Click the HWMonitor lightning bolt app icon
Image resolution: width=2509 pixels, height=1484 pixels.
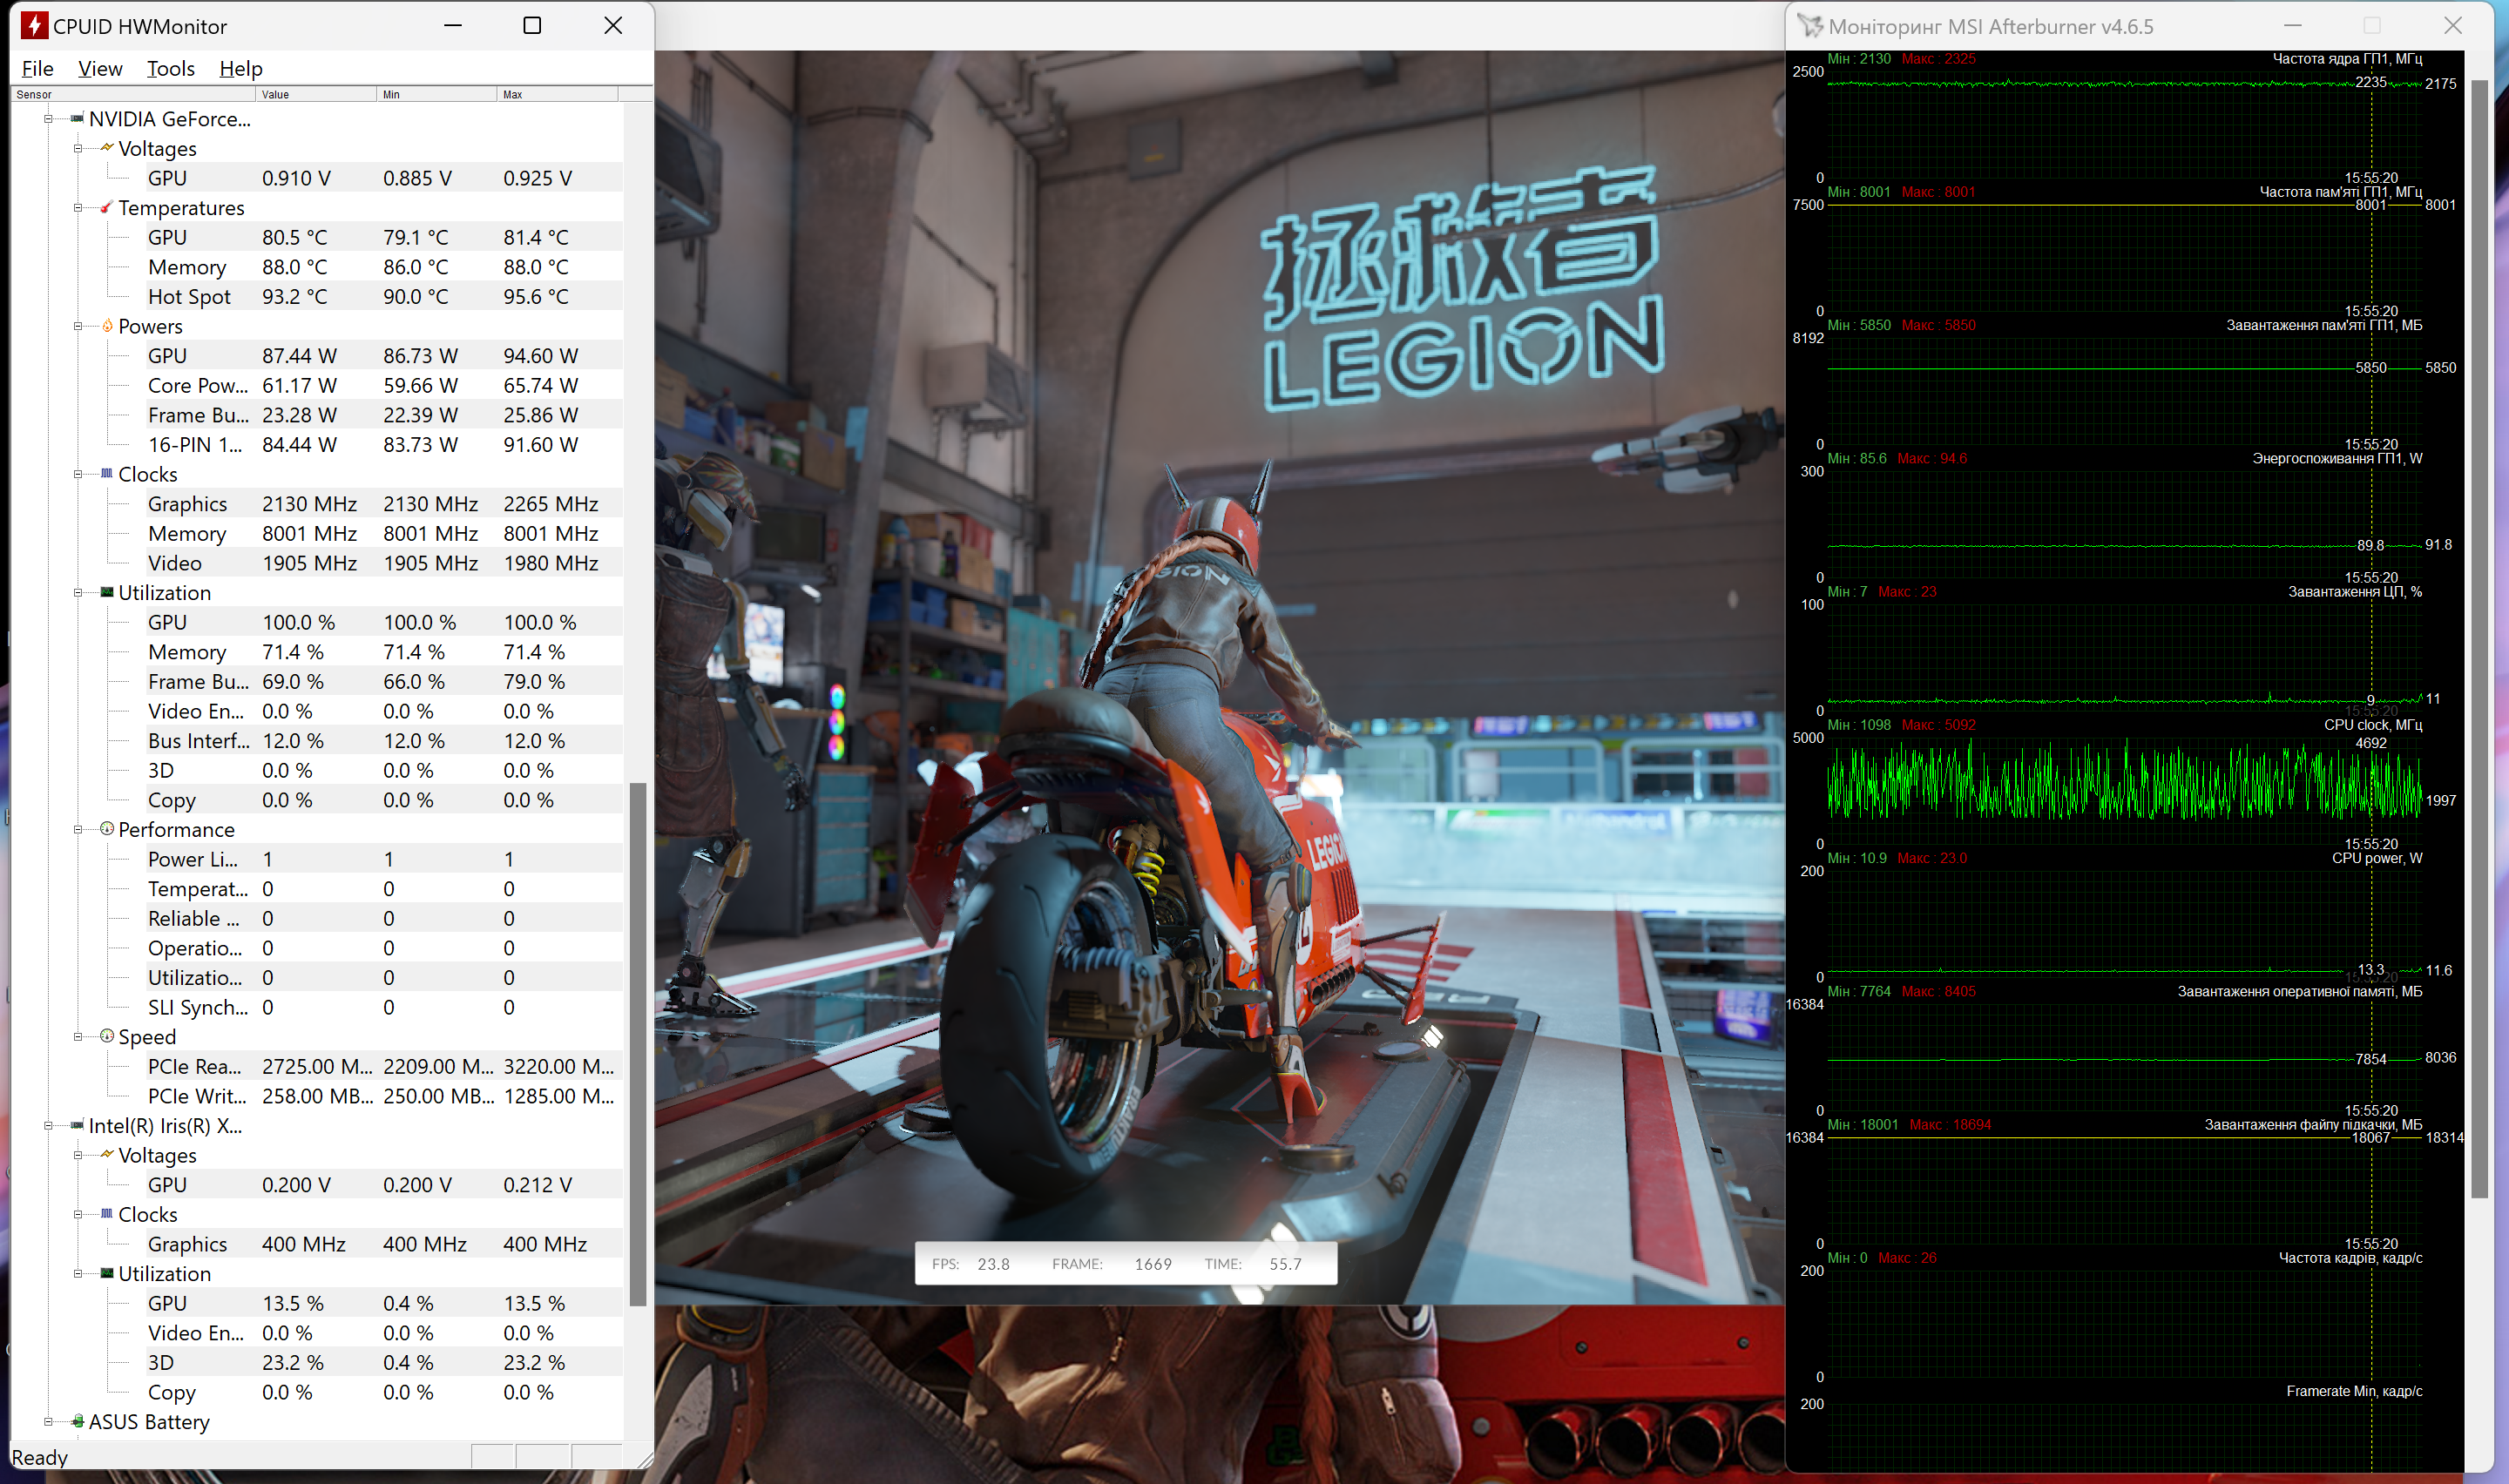coord(34,26)
